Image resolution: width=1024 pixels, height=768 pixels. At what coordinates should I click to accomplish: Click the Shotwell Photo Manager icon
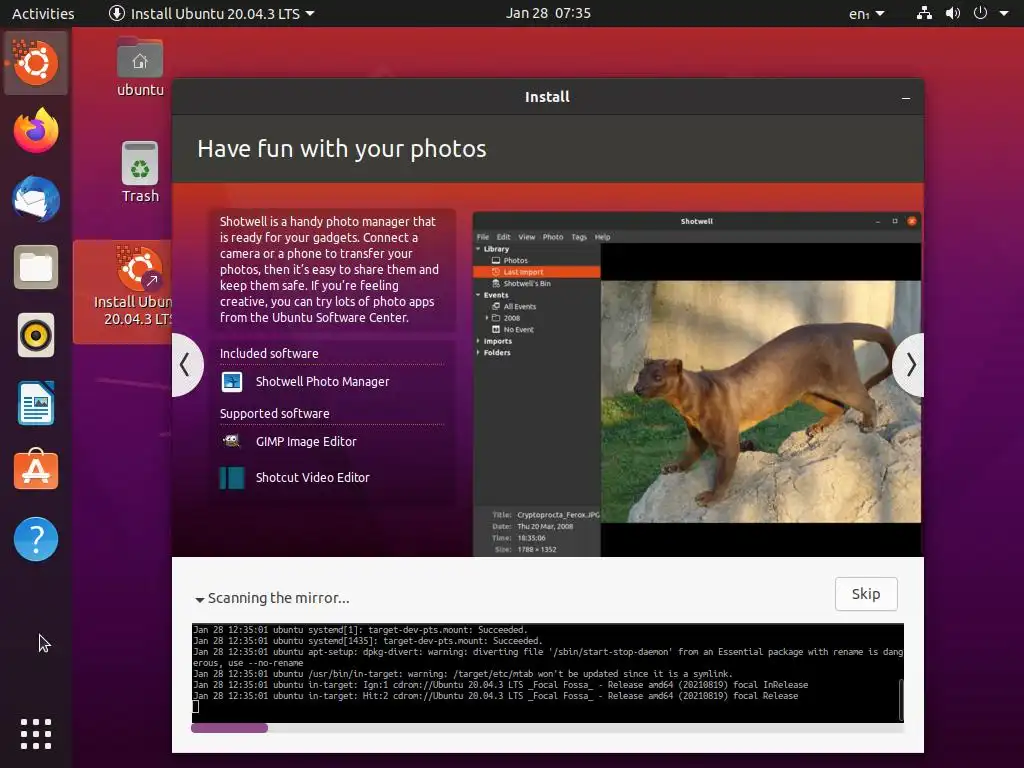pyautogui.click(x=232, y=381)
